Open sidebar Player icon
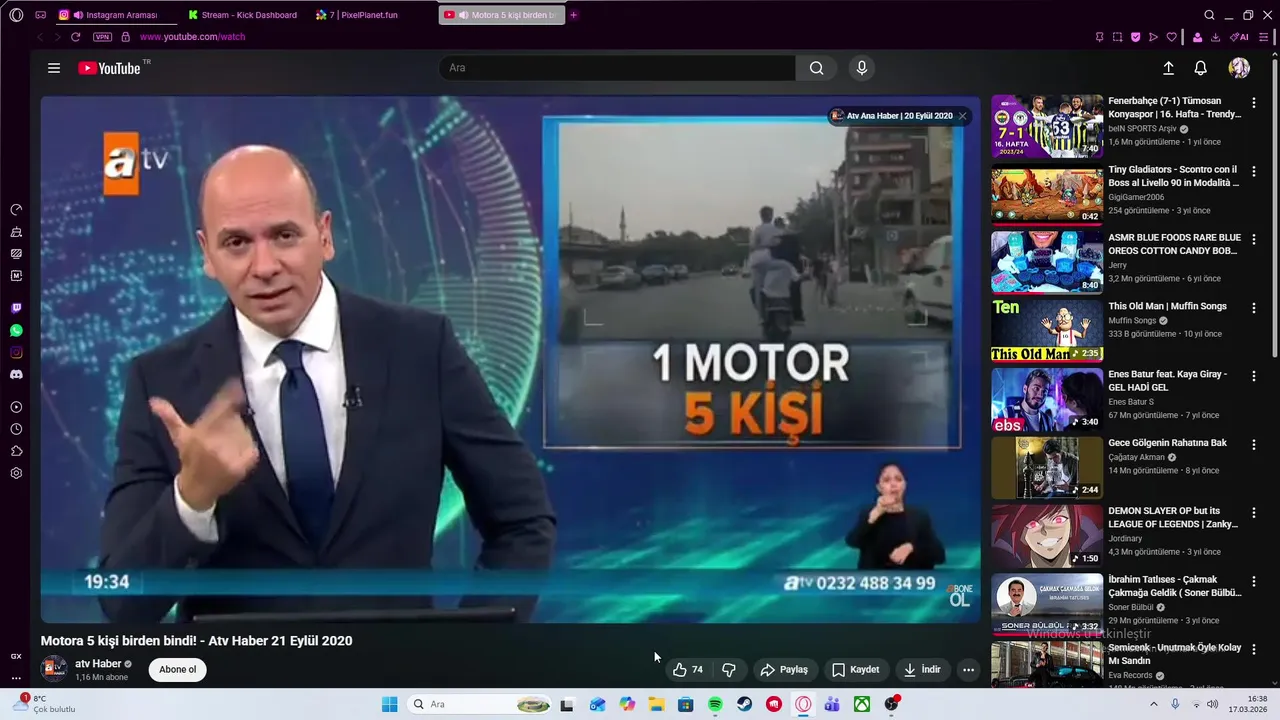 tap(16, 407)
